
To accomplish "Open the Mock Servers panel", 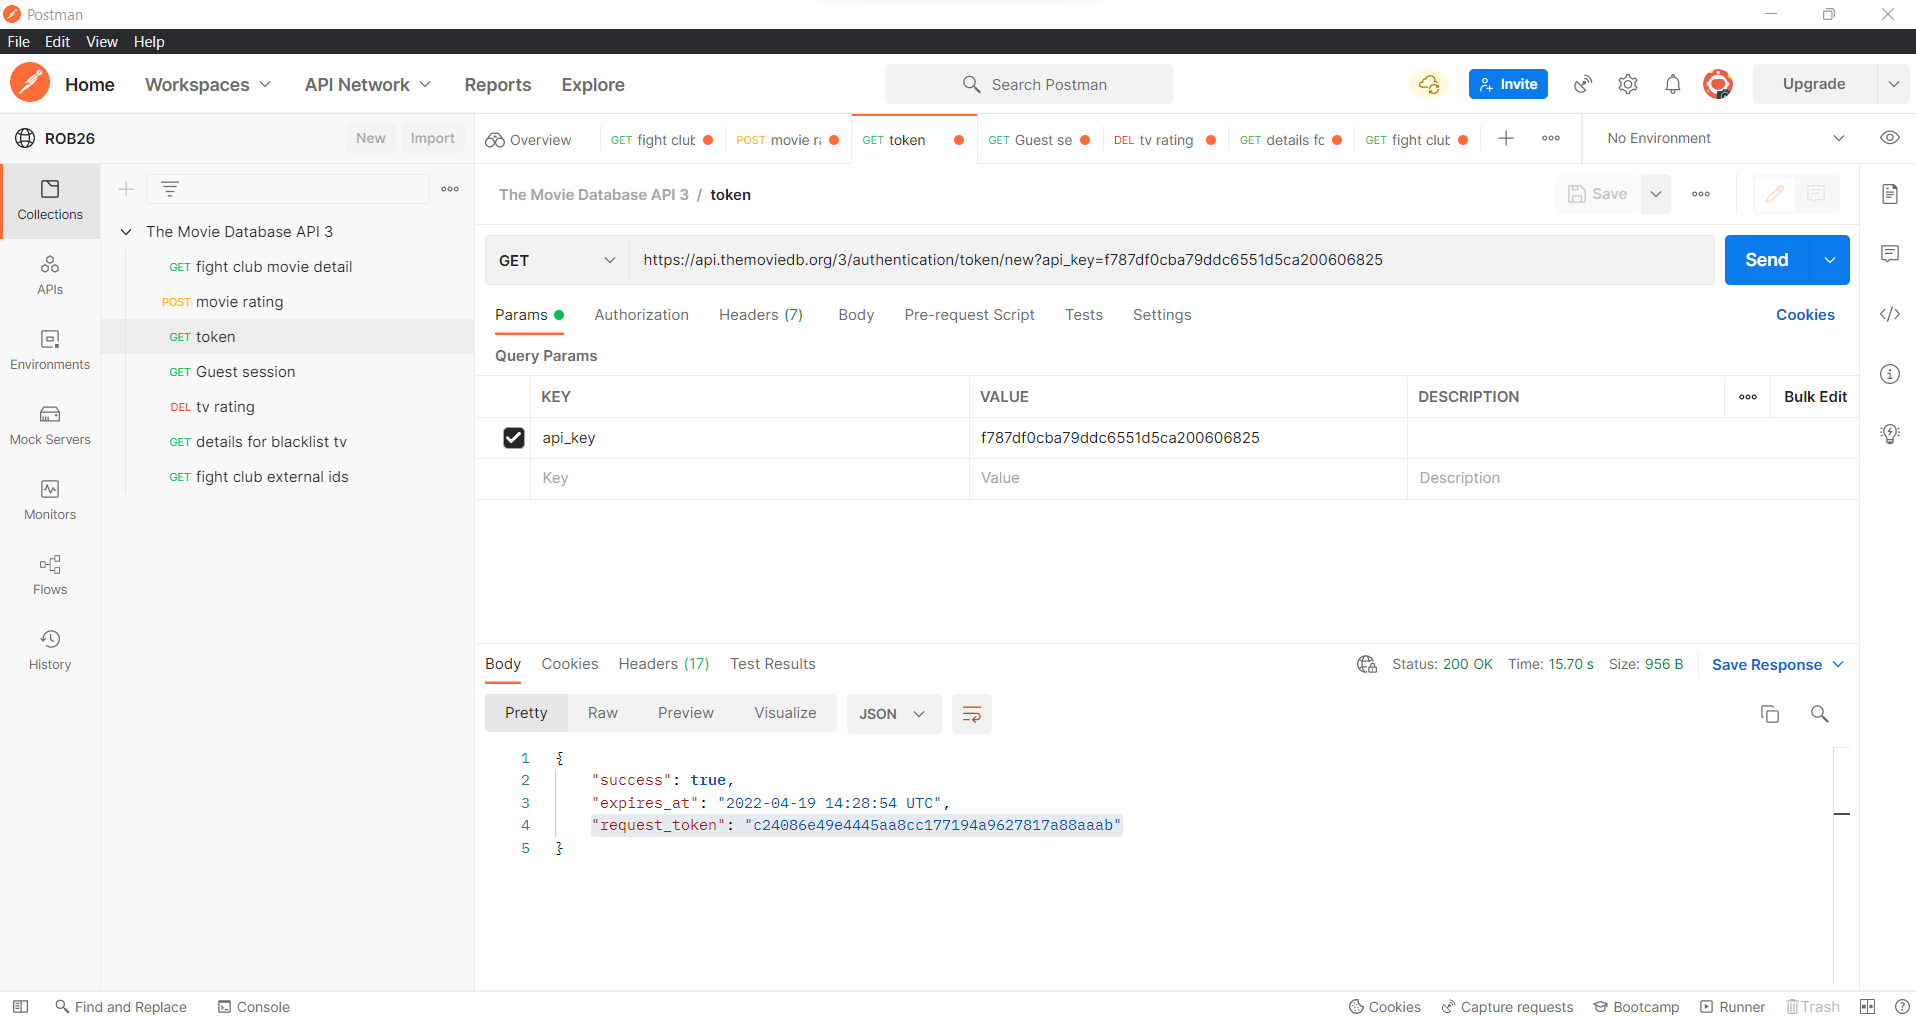I will click(x=49, y=424).
